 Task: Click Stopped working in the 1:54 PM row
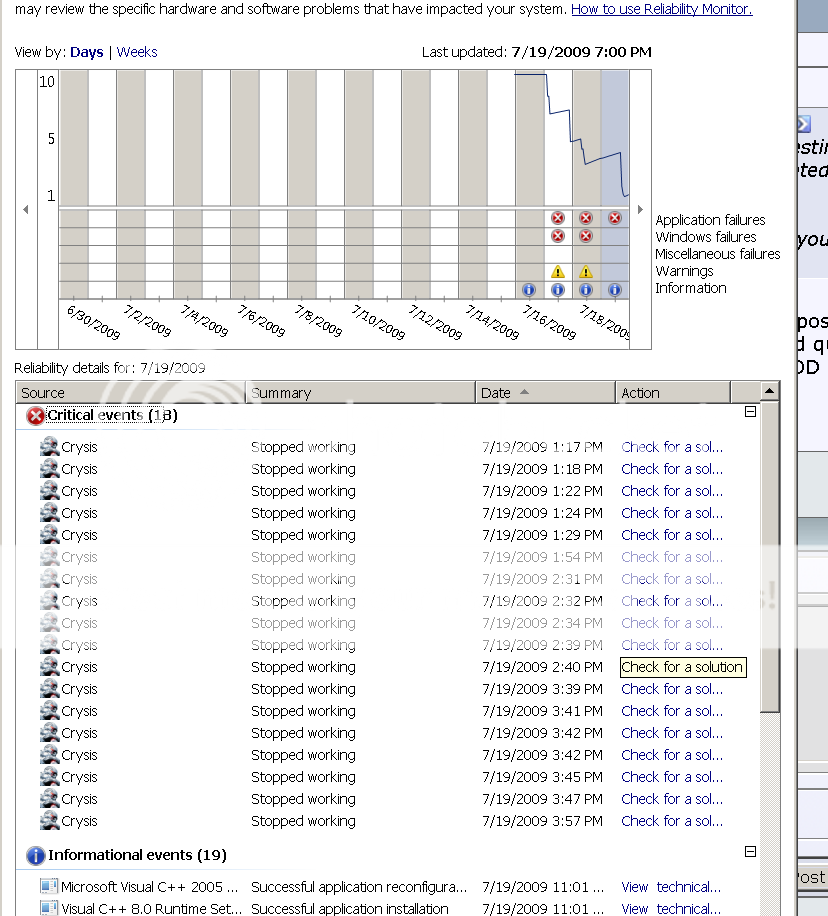303,557
